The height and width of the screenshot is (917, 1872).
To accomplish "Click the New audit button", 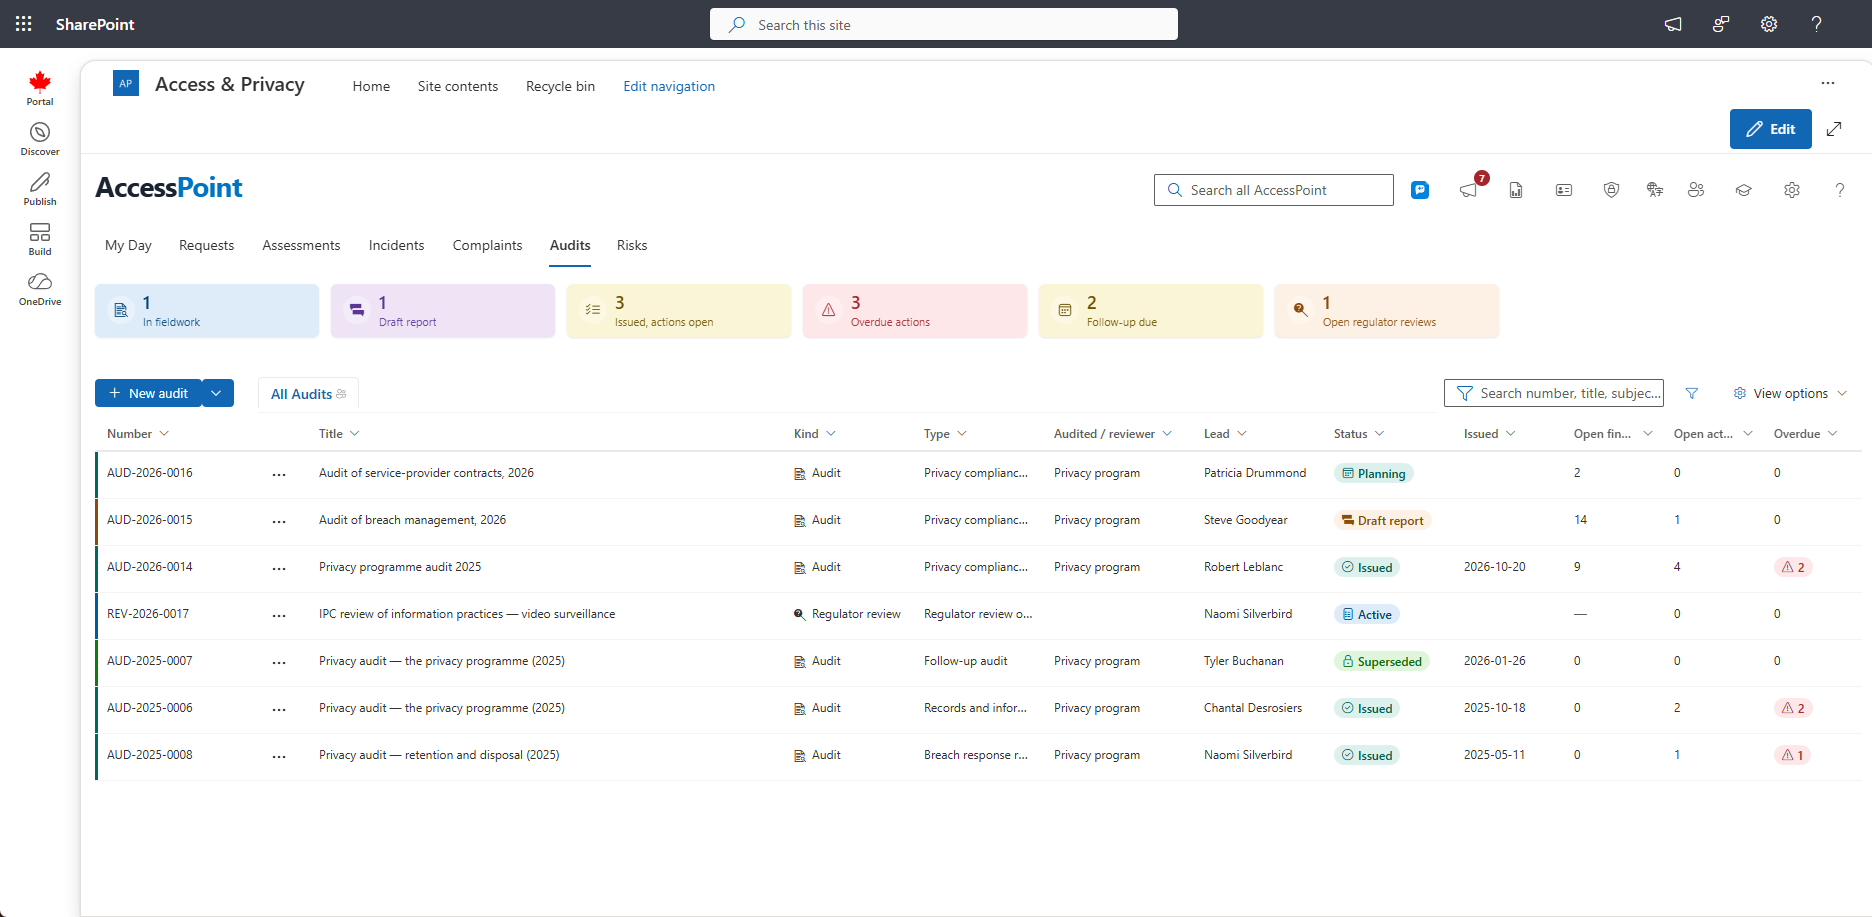I will tap(149, 393).
